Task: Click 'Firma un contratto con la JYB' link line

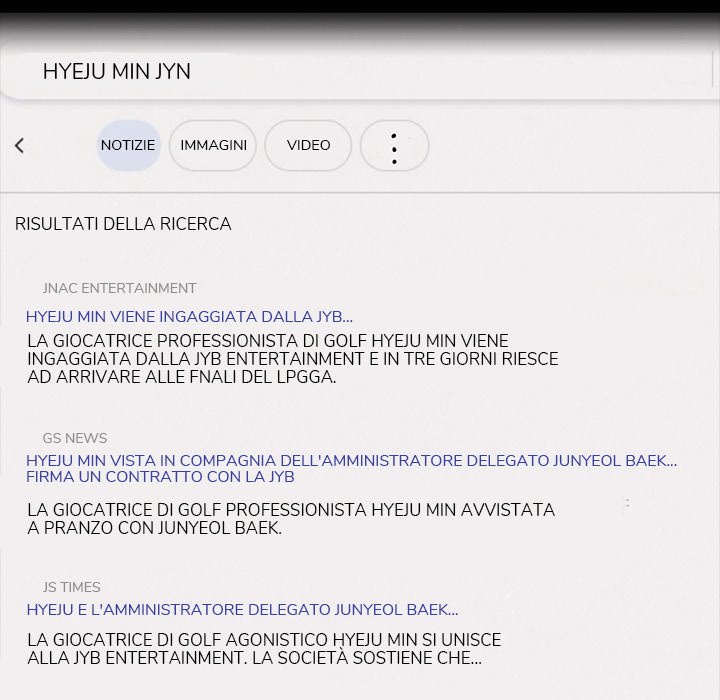Action: [x=160, y=477]
